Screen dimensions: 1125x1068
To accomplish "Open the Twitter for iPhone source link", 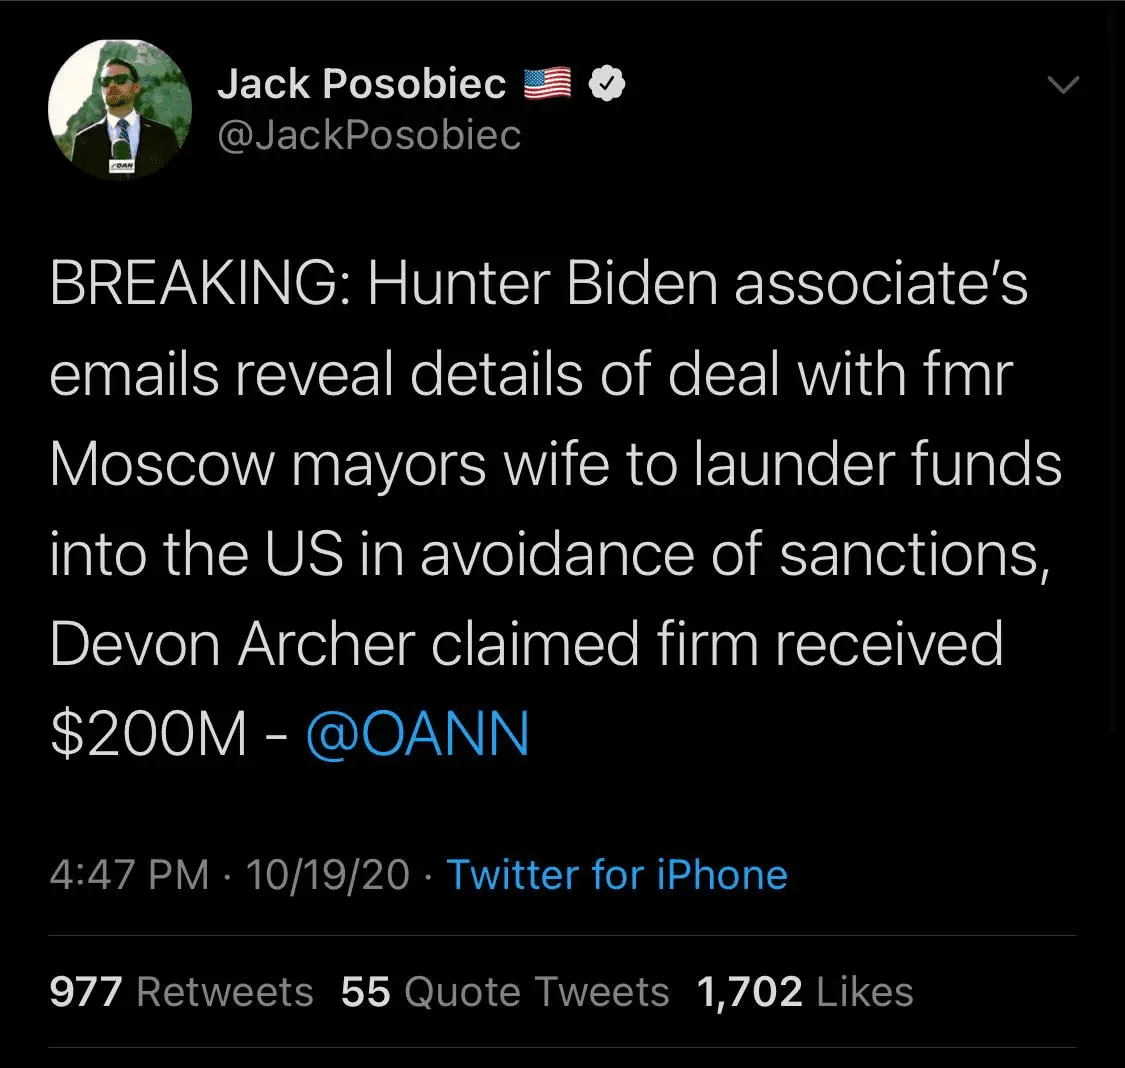I will (x=617, y=875).
